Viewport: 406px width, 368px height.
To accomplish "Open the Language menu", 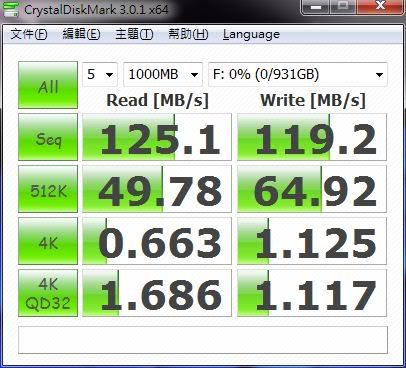I will [251, 34].
